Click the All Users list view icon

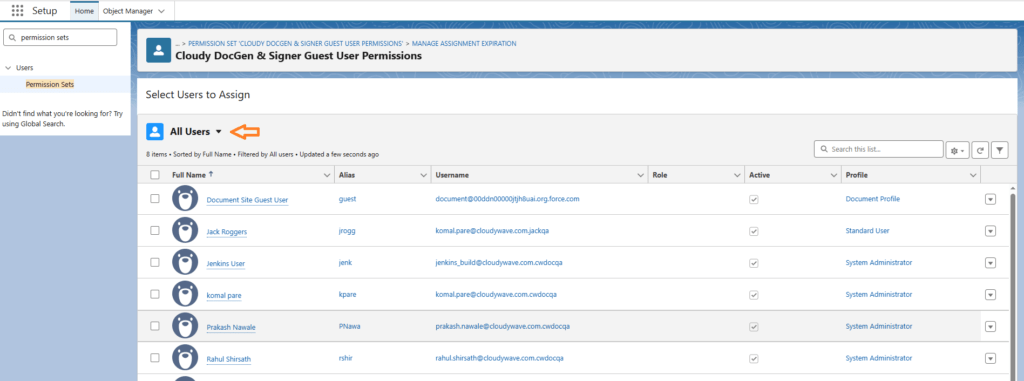pos(155,131)
